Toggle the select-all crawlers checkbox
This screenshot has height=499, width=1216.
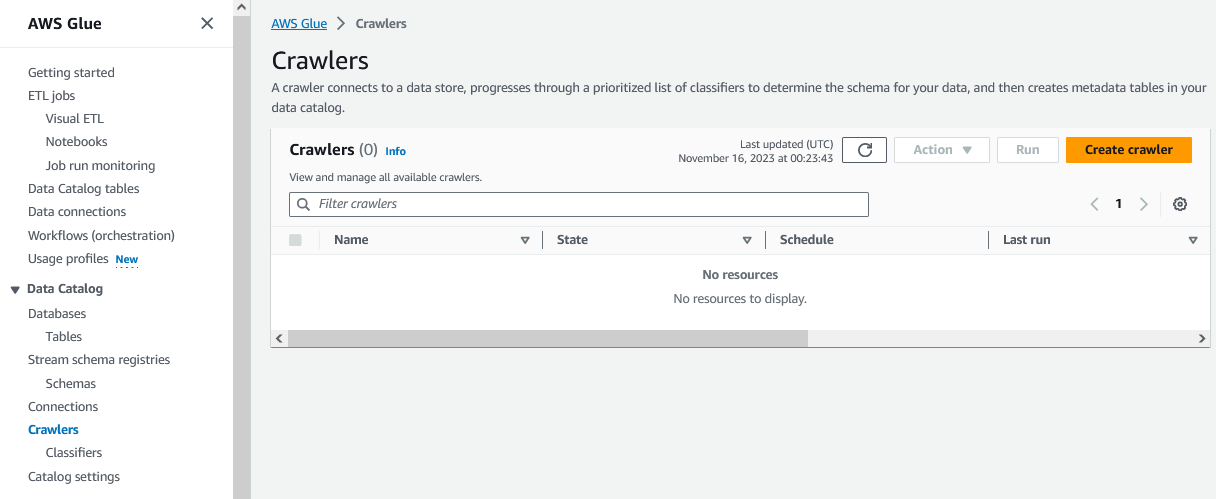[295, 240]
